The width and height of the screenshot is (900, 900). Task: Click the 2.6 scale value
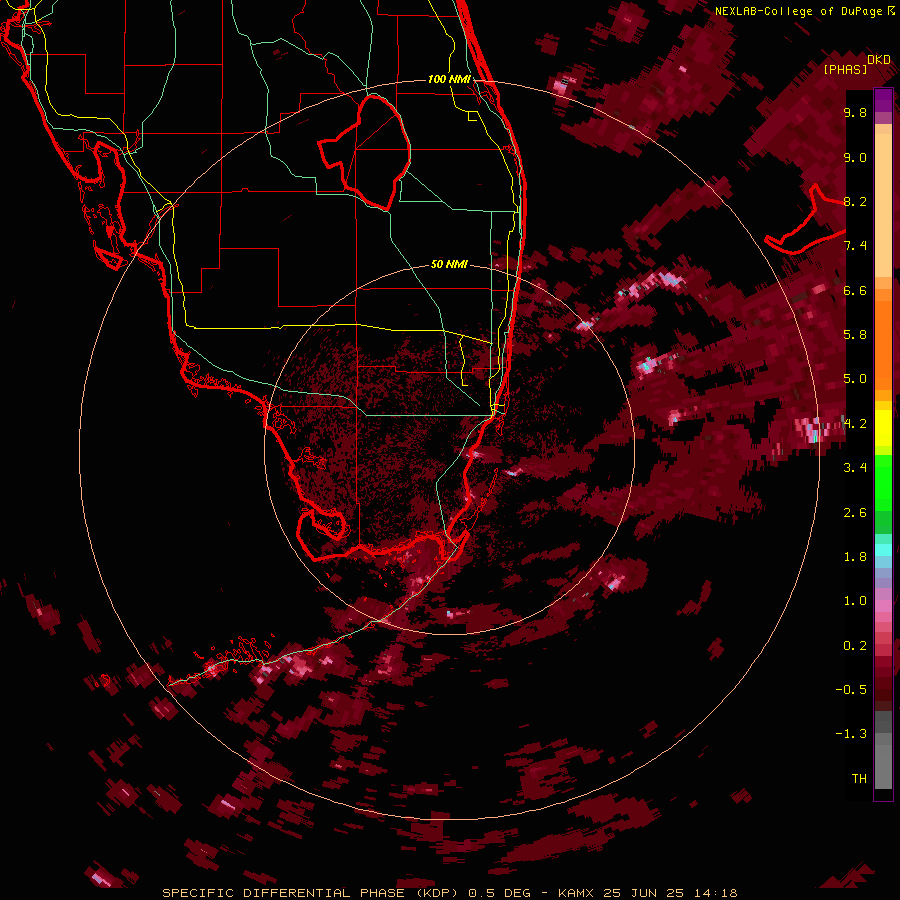coord(855,513)
